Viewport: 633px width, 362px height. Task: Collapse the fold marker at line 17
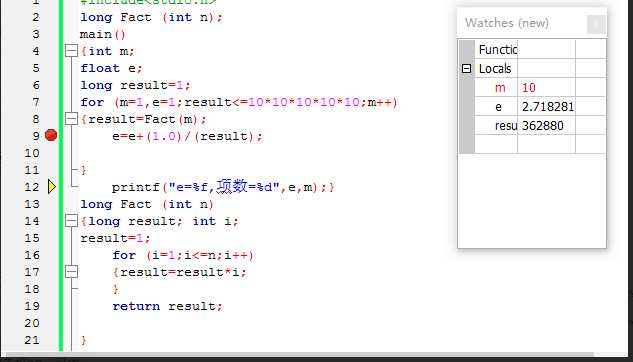pyautogui.click(x=71, y=272)
